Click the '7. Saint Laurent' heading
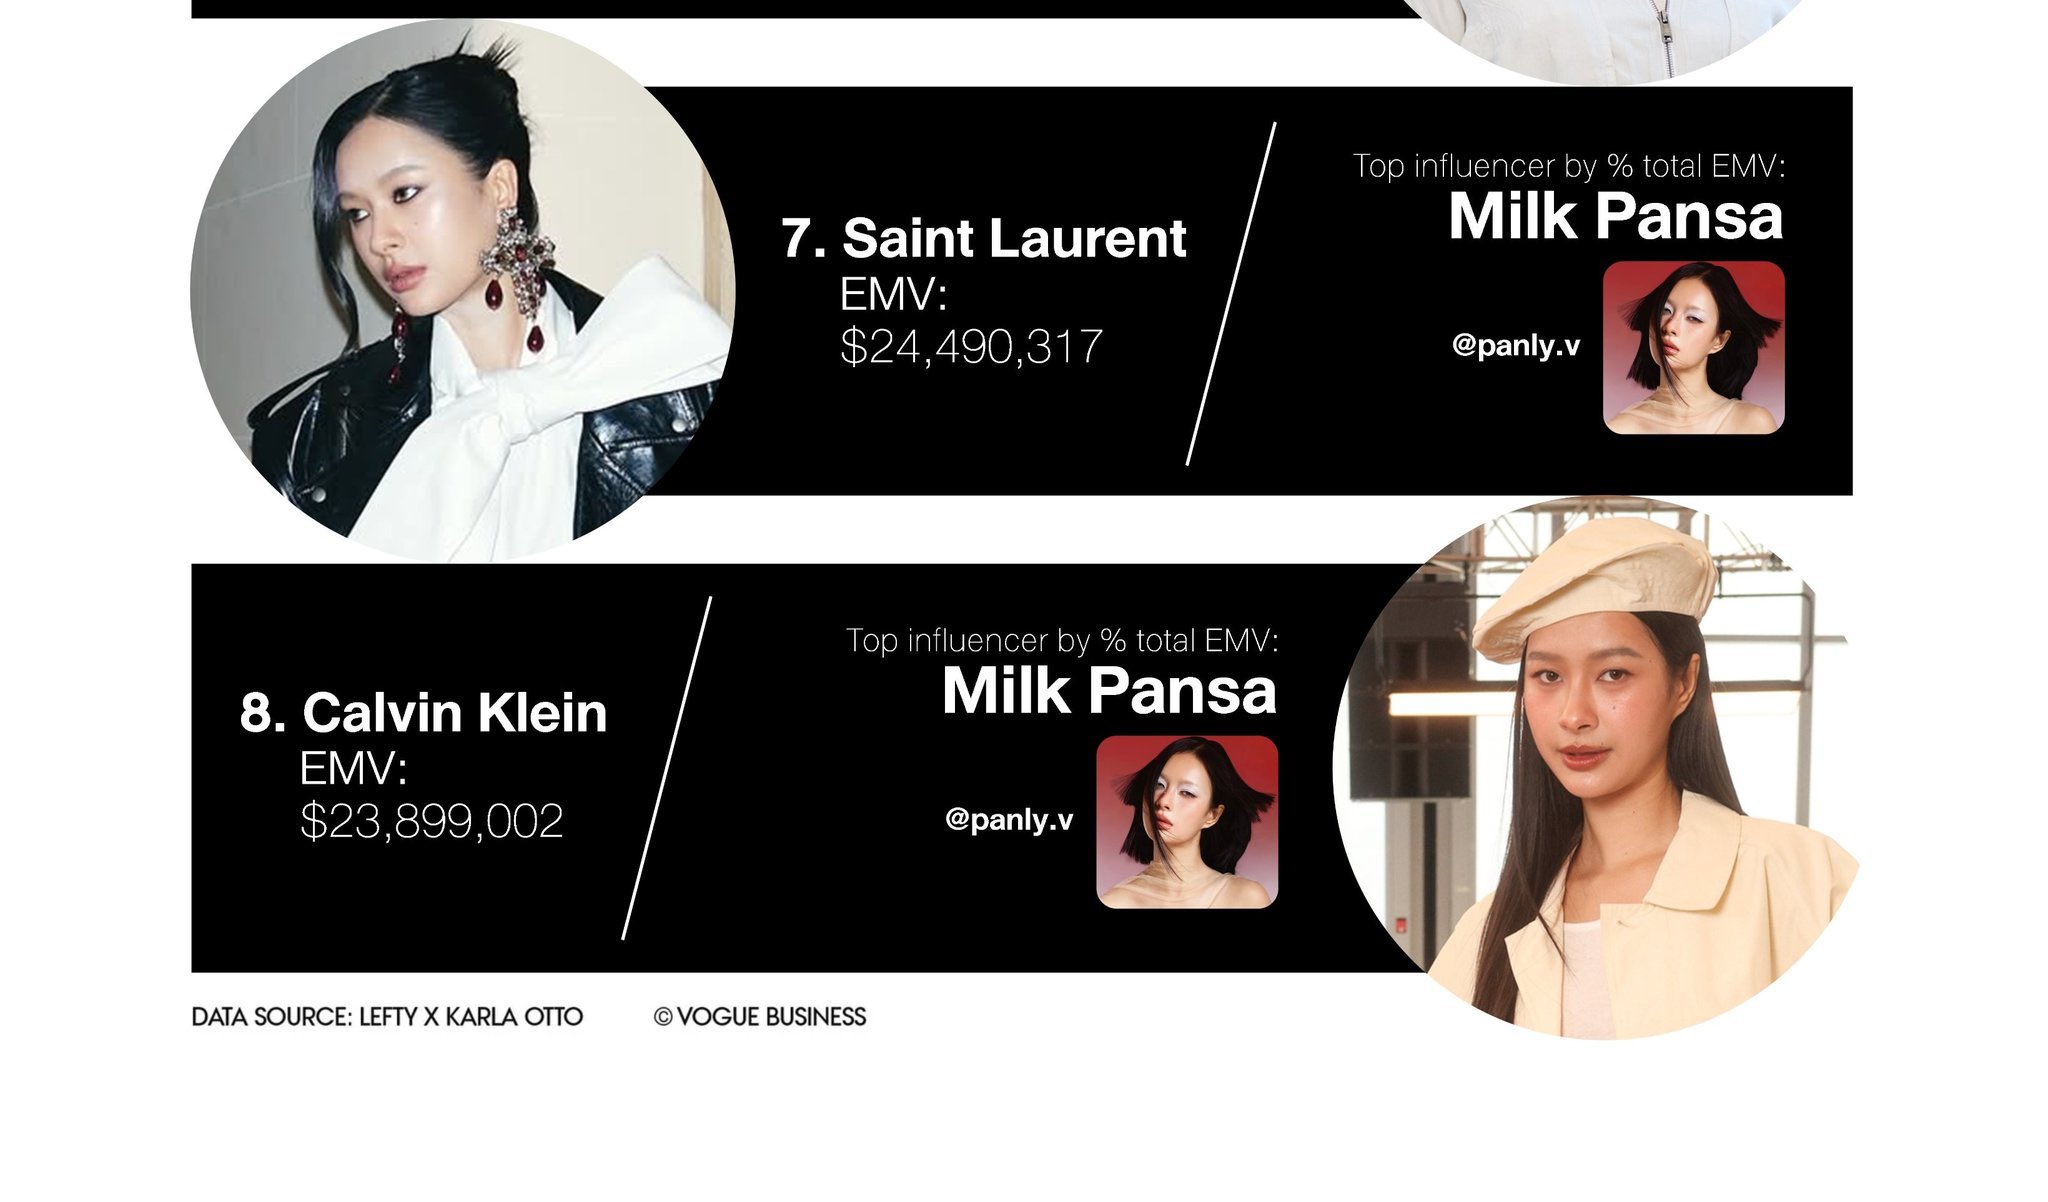This screenshot has width=2048, height=1202. [x=984, y=238]
